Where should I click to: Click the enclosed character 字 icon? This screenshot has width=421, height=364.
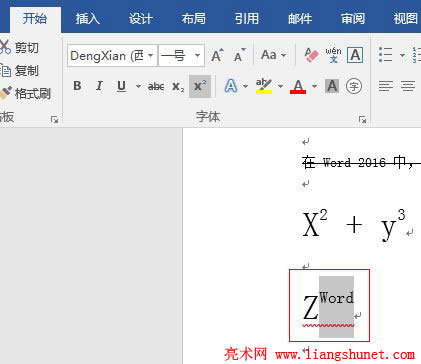coord(354,86)
